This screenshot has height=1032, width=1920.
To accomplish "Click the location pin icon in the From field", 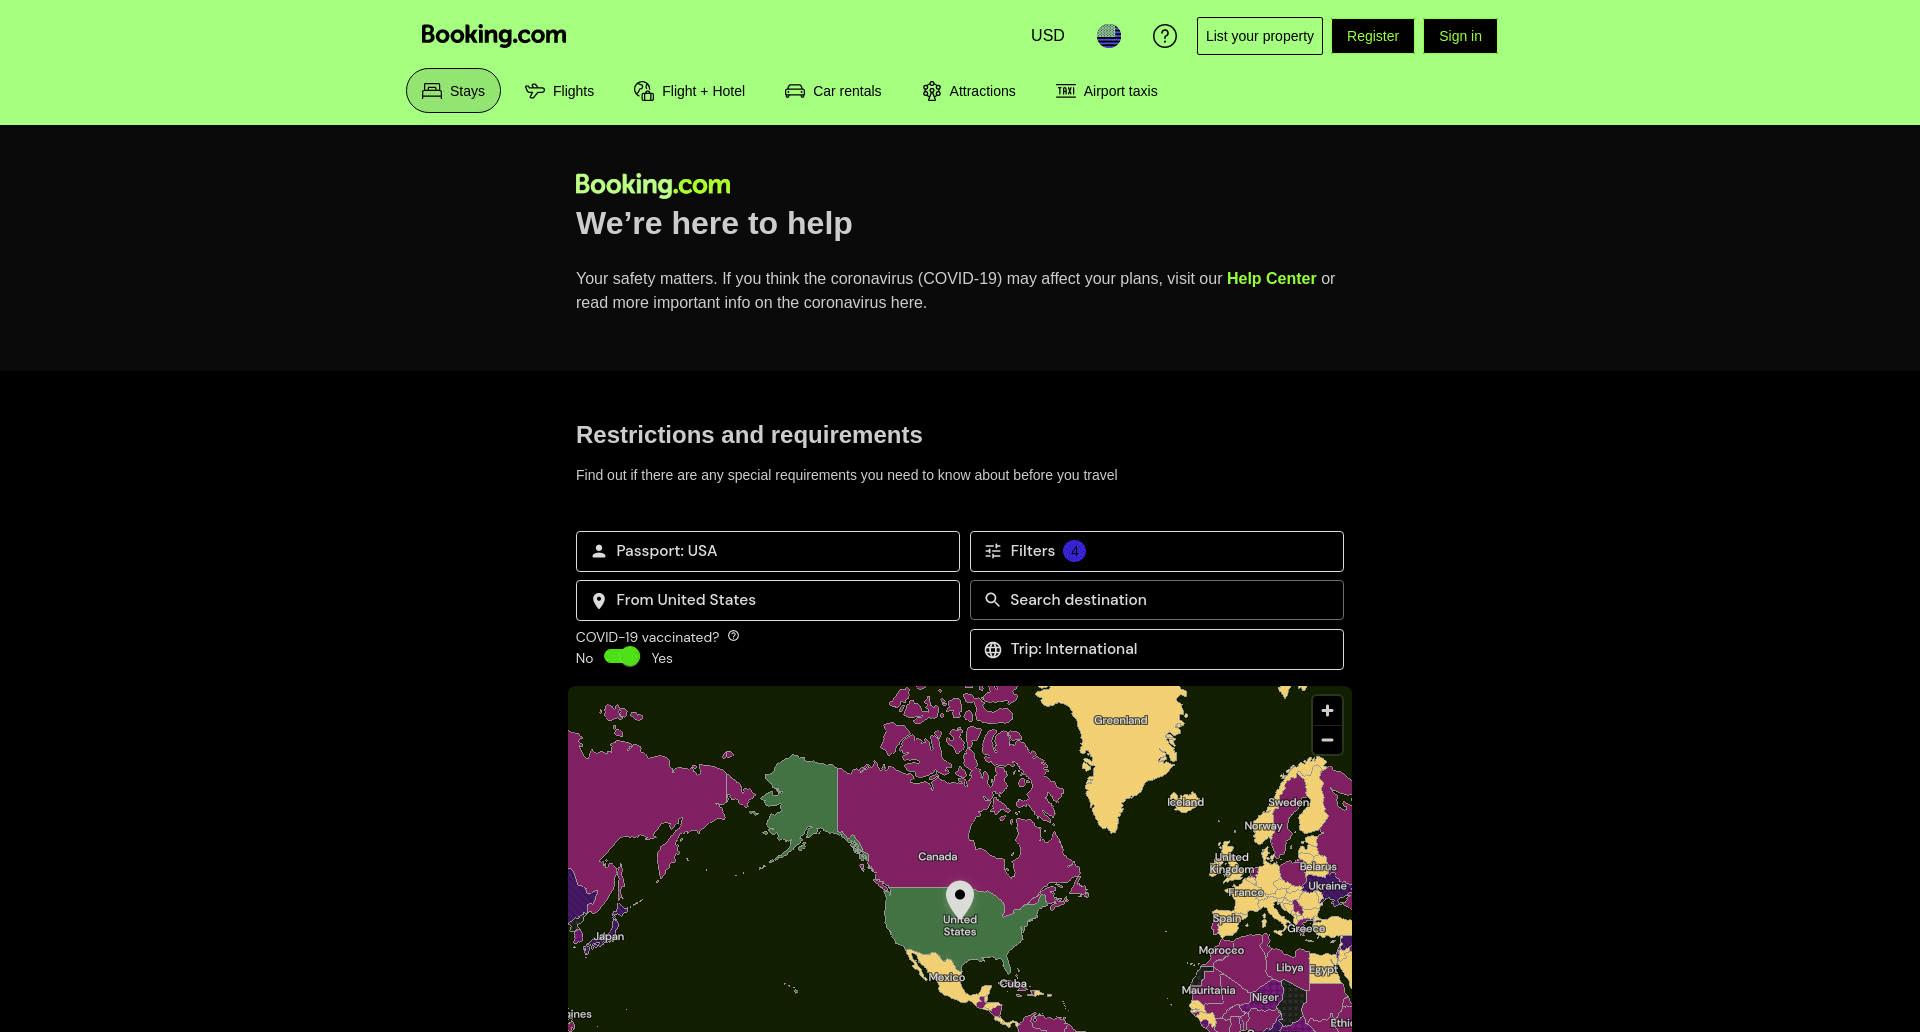I will point(599,601).
